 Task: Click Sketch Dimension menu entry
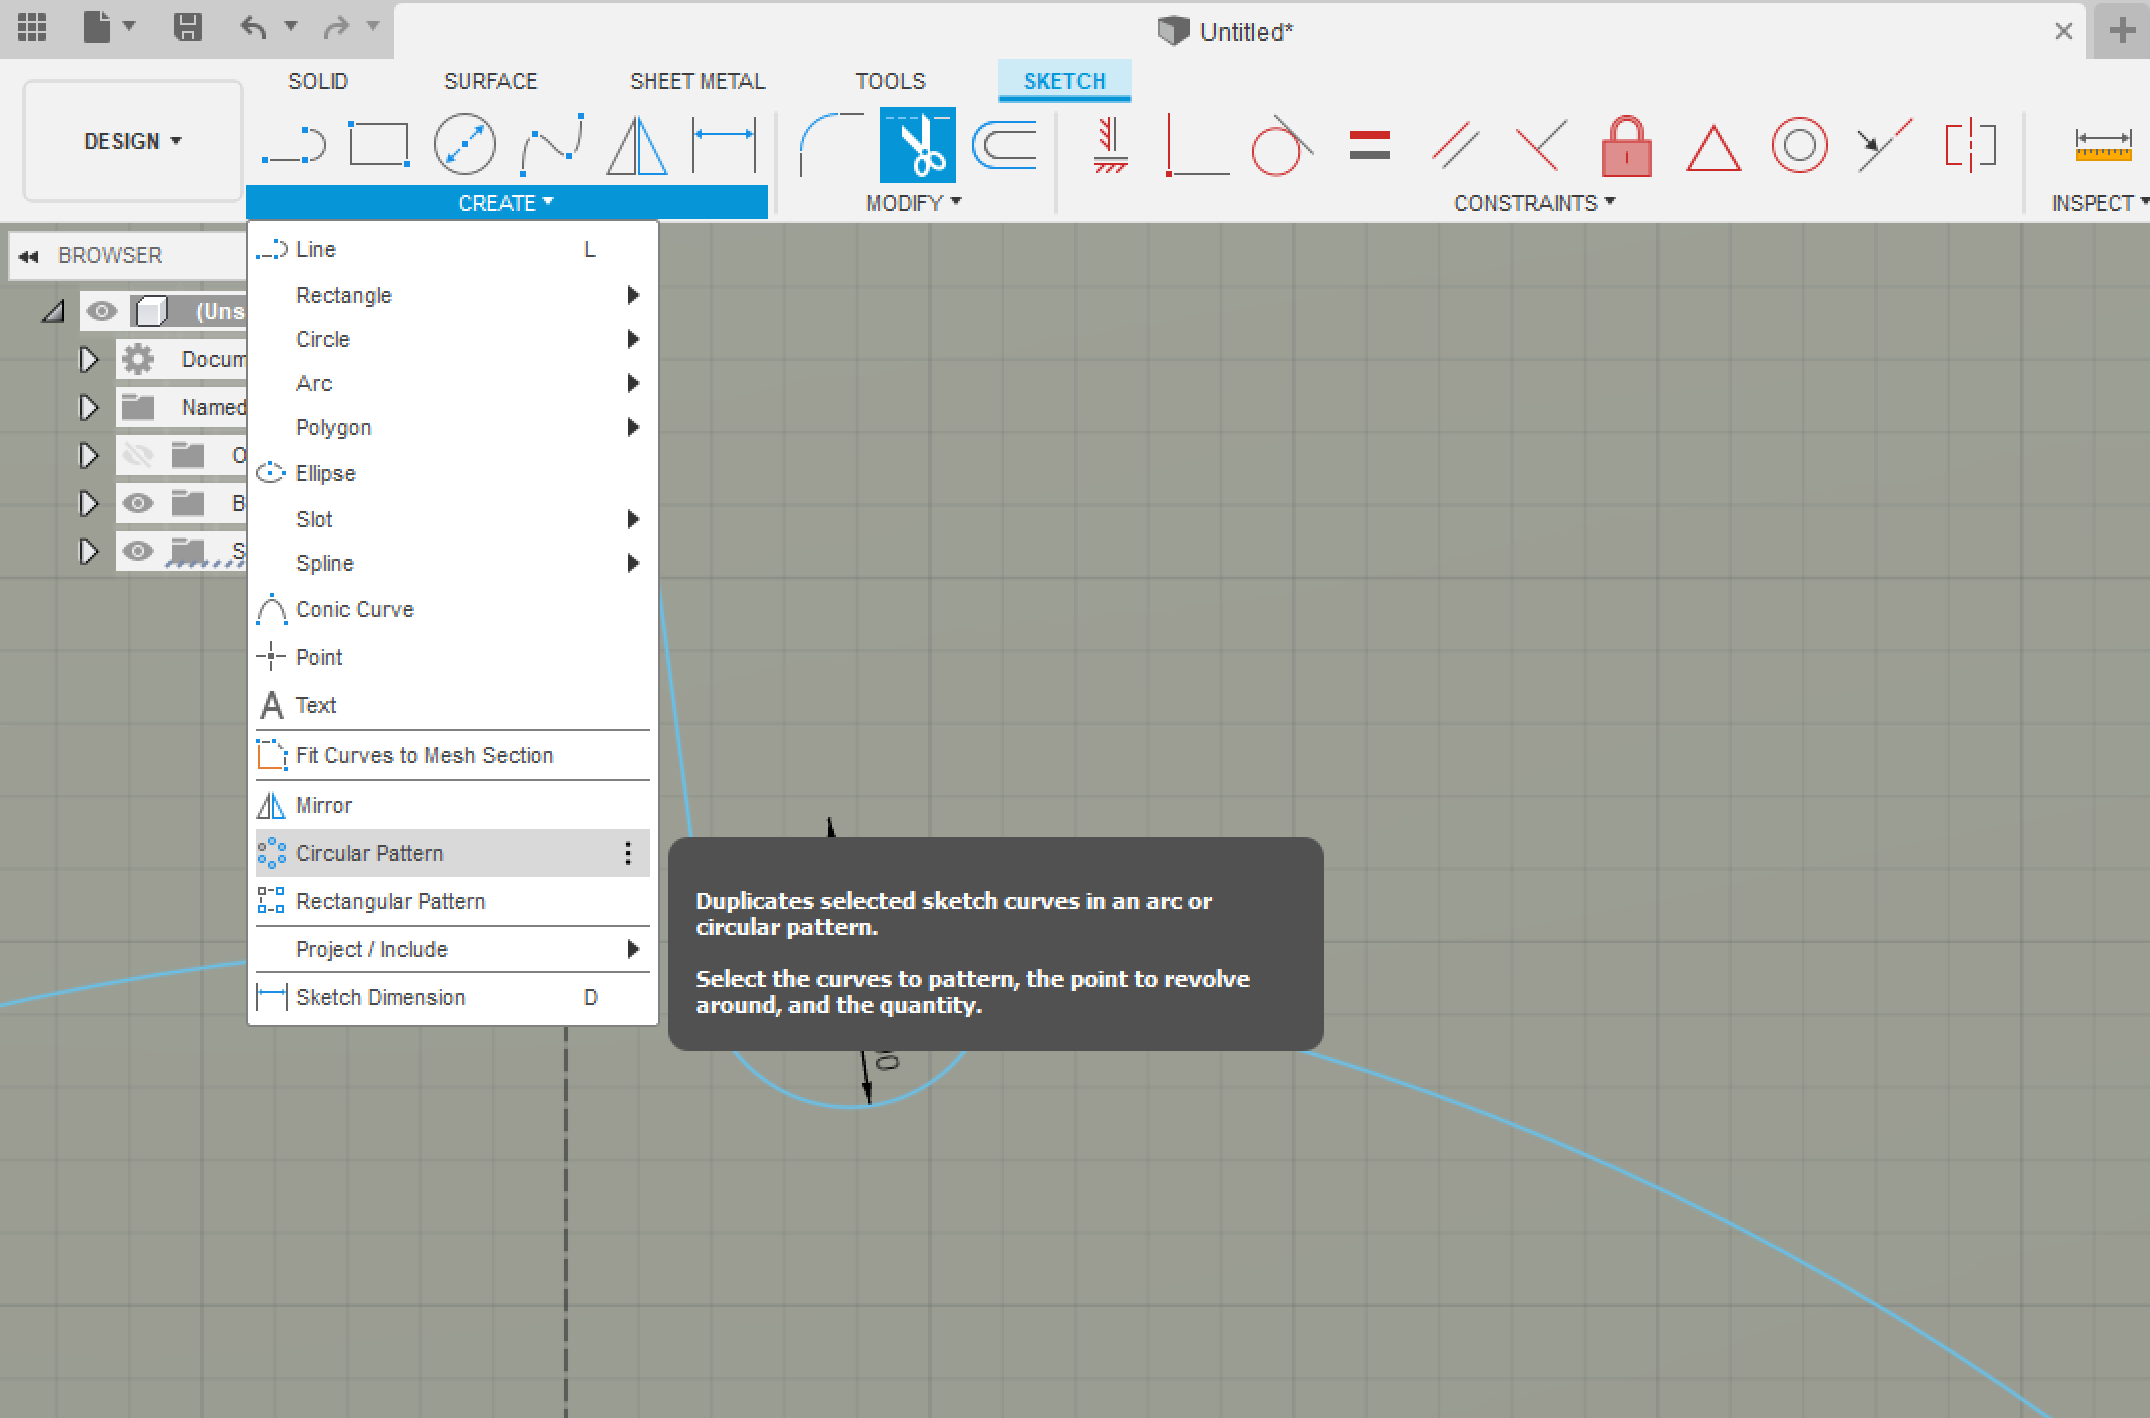point(380,997)
